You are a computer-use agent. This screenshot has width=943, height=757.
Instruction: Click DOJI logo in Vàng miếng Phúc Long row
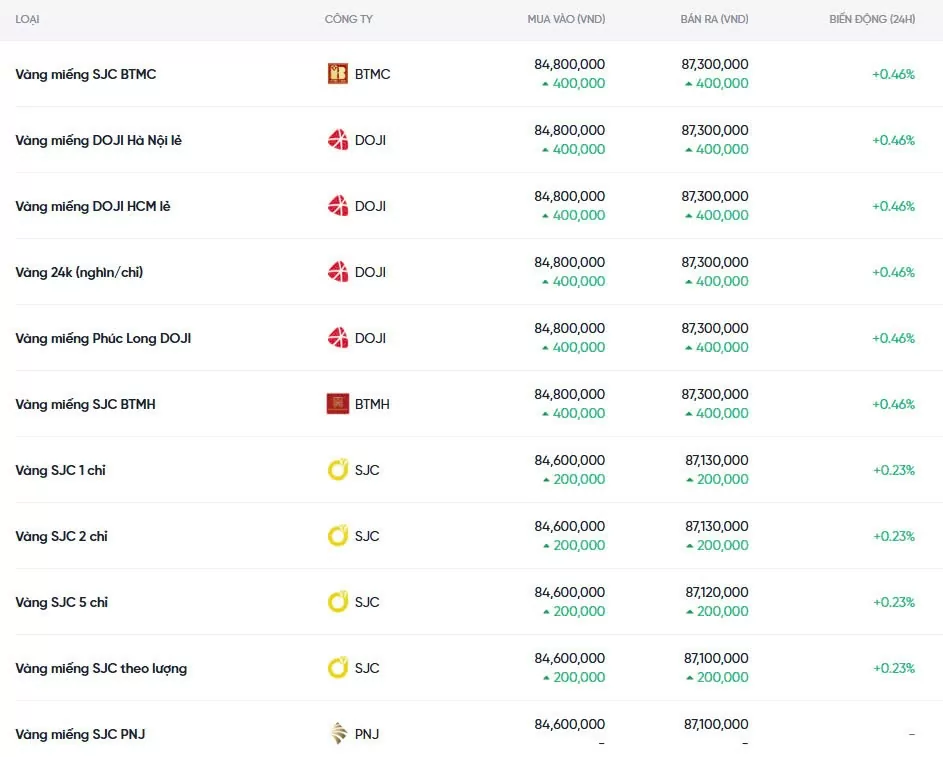[x=337, y=339]
